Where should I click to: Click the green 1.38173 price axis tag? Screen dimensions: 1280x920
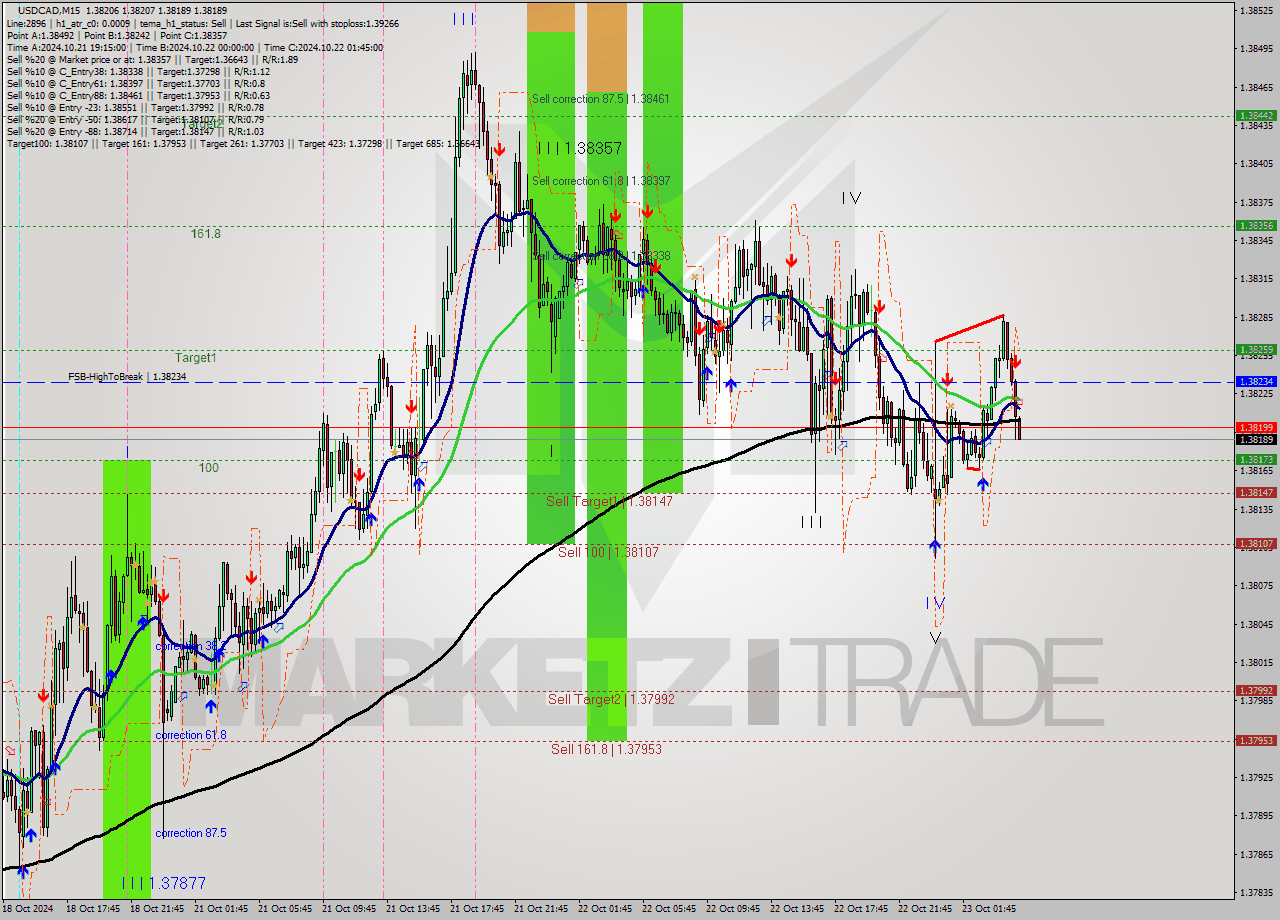pos(1256,460)
